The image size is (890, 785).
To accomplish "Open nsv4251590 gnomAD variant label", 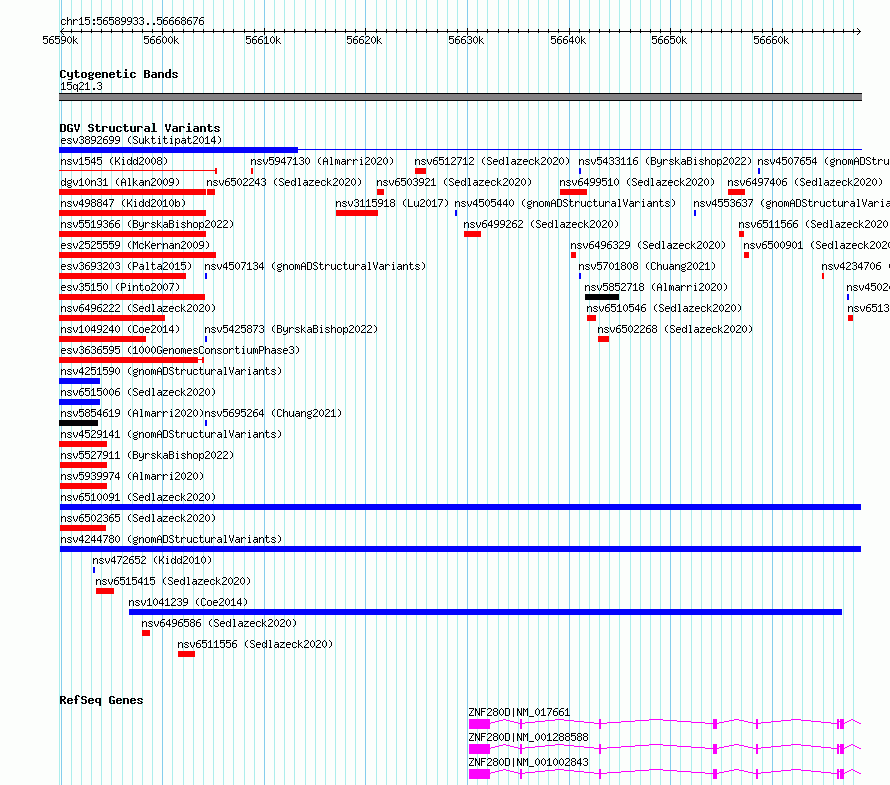I will click(171, 371).
